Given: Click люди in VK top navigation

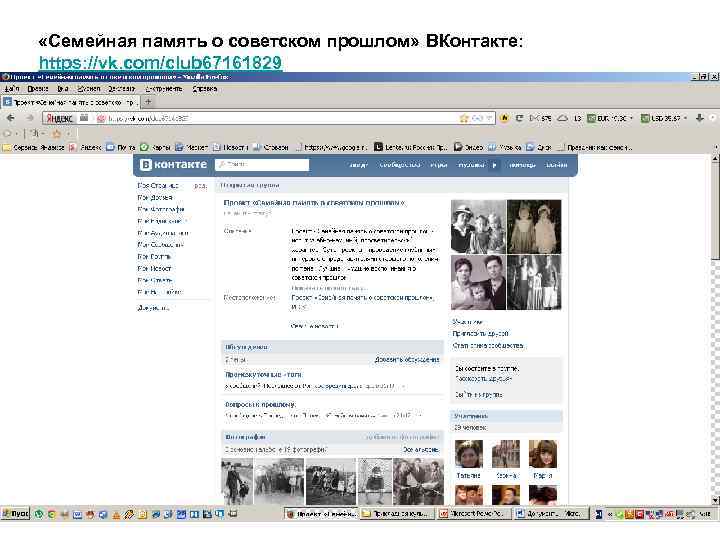Looking at the screenshot, I should pos(358,165).
